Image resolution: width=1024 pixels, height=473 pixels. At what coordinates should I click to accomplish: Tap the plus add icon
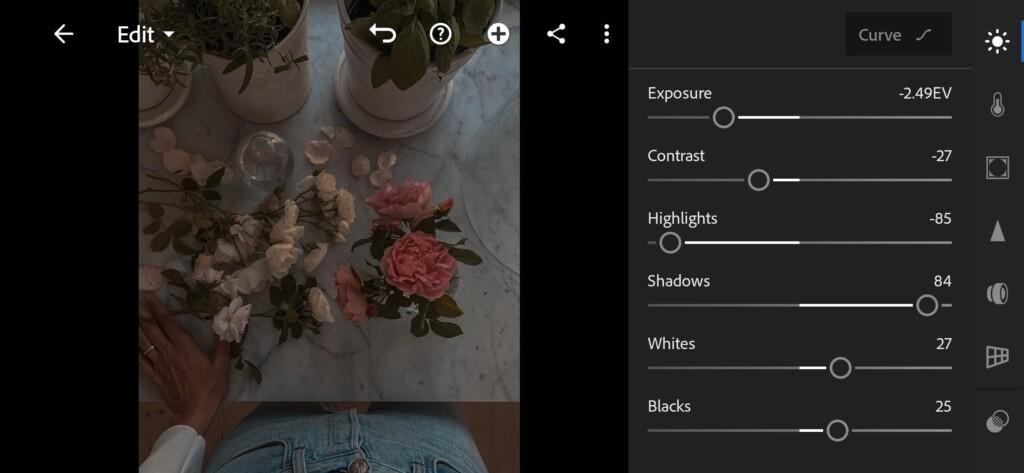[x=498, y=34]
